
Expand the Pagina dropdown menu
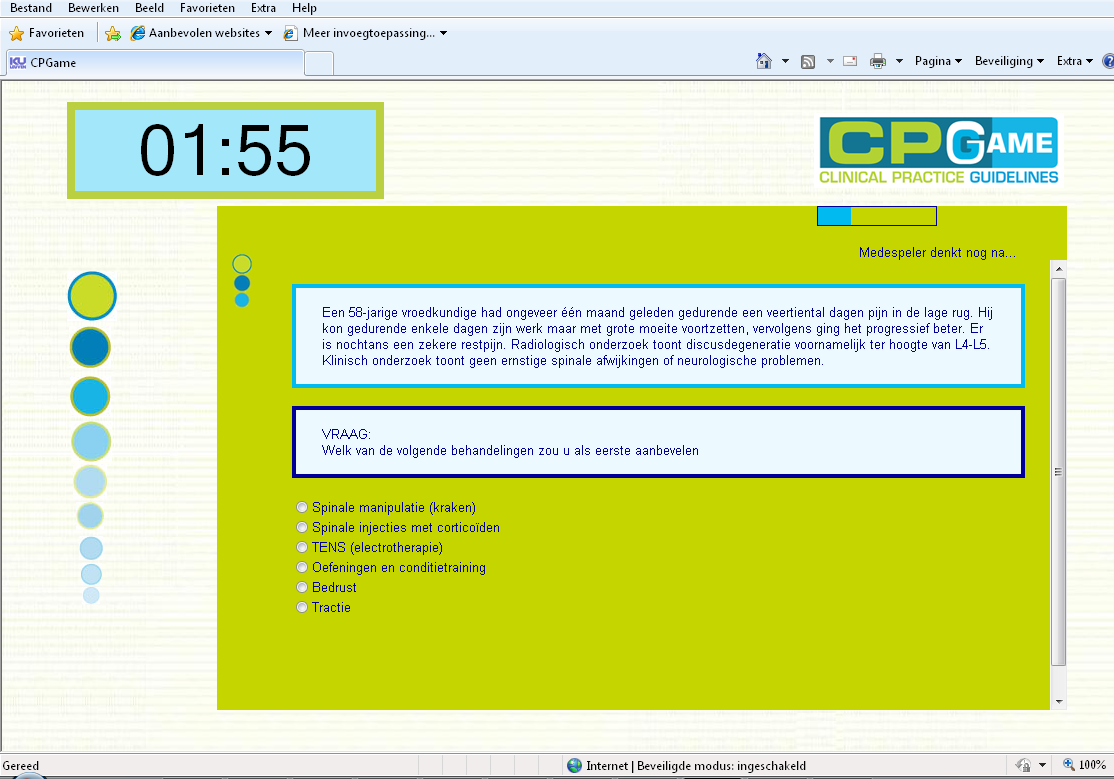click(x=938, y=61)
